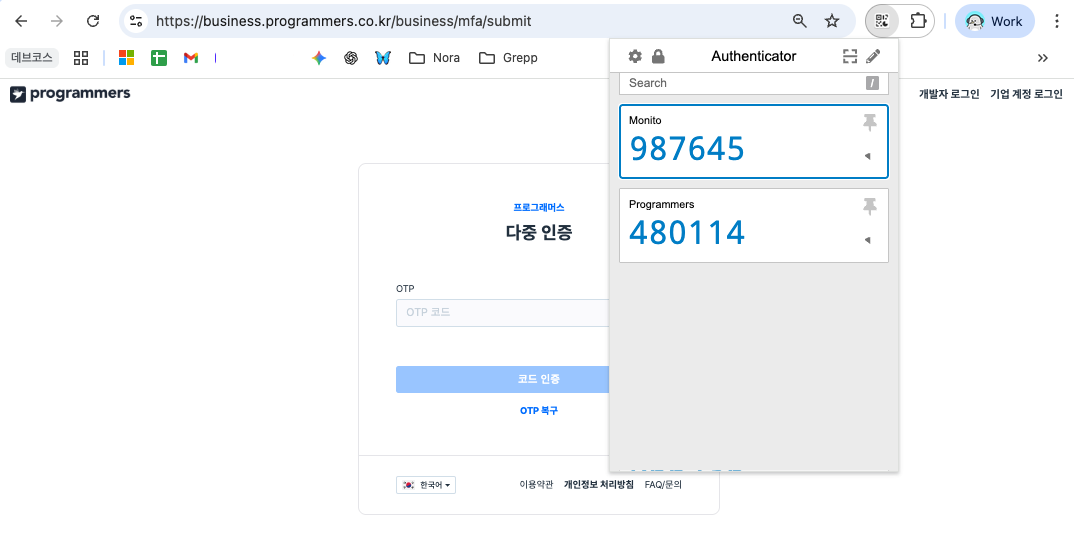Open the Nora bookmarks folder
1074x546 pixels.
pyautogui.click(x=434, y=58)
